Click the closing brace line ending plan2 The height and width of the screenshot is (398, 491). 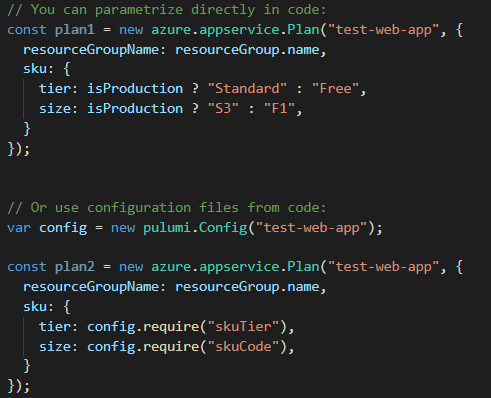(x=19, y=386)
